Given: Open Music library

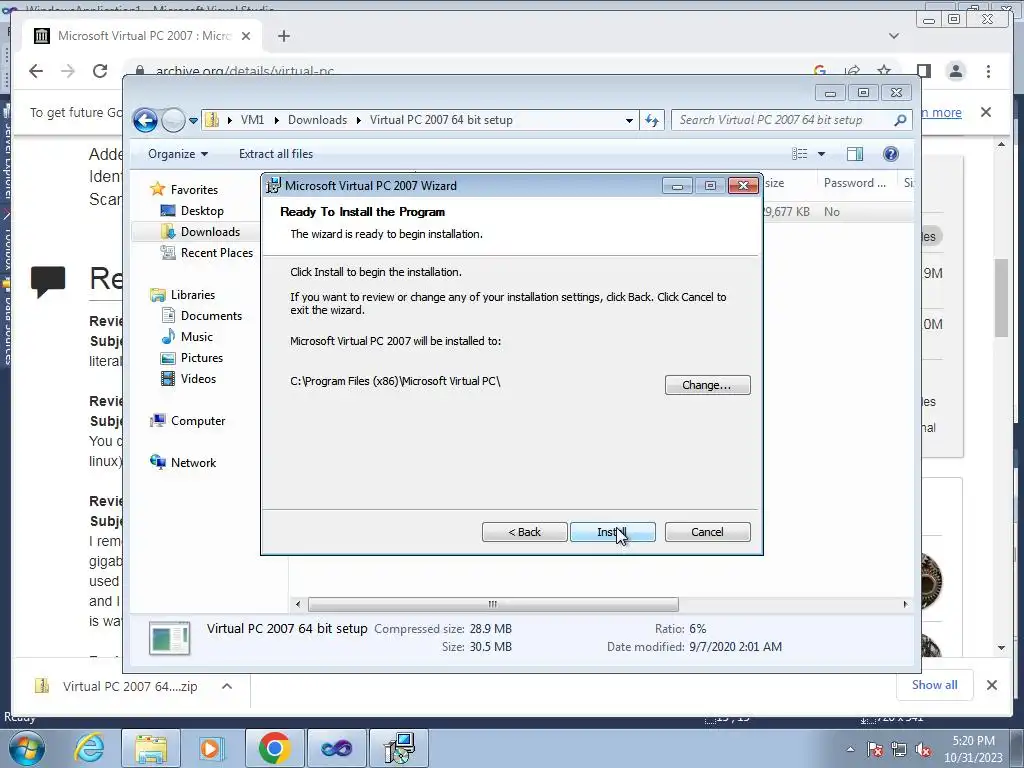Looking at the screenshot, I should point(196,337).
